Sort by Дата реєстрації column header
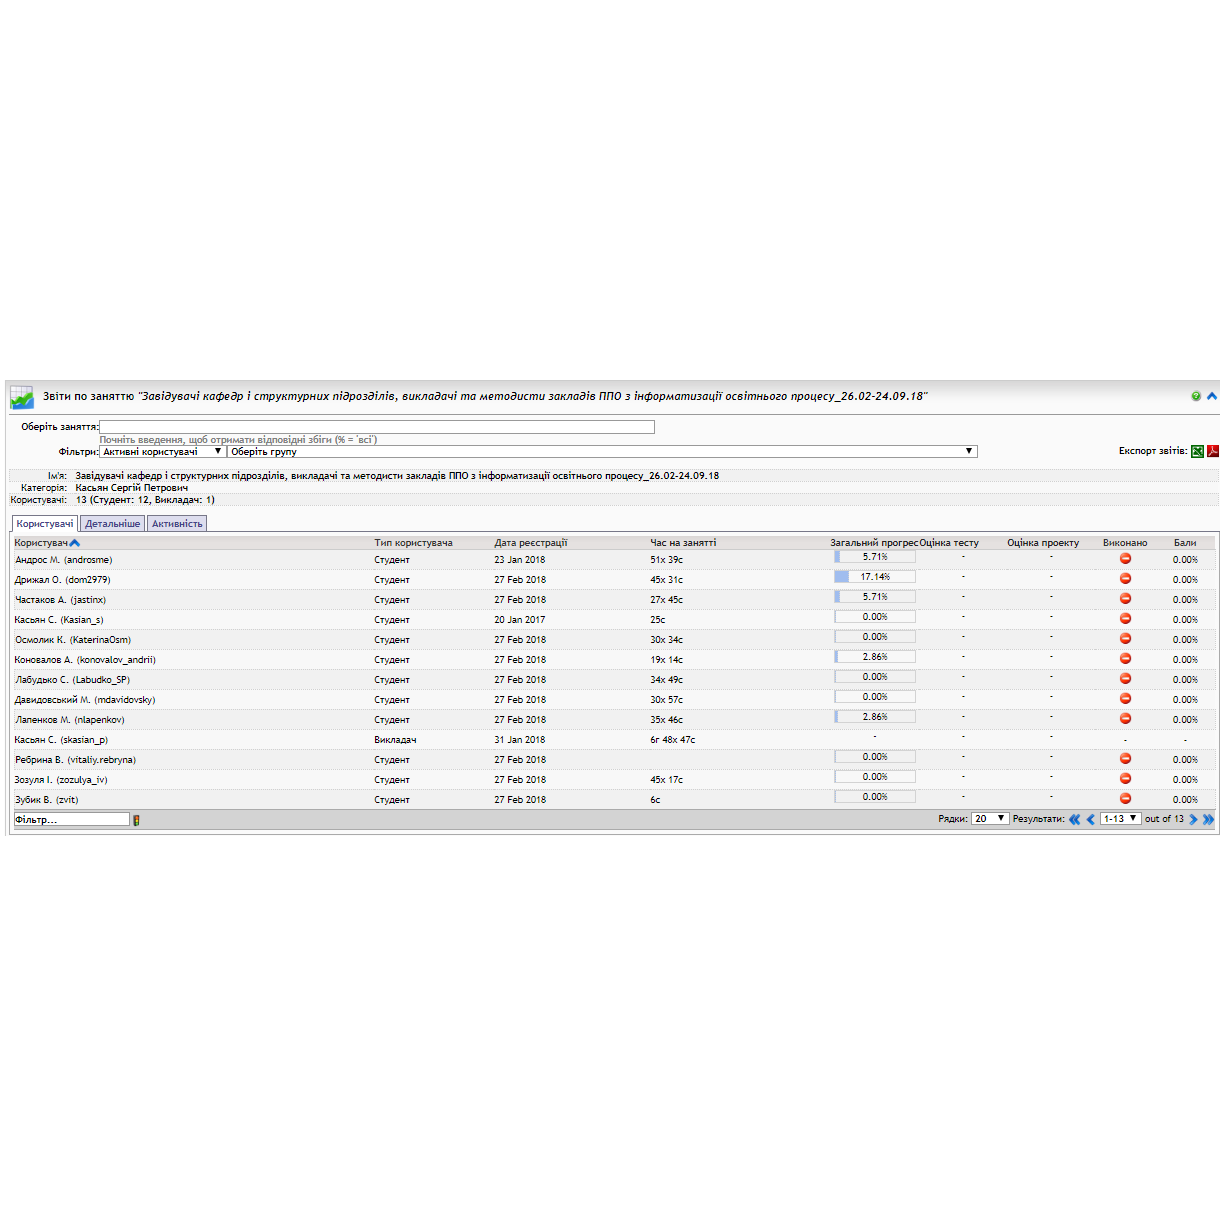Viewport: 1220px width, 1224px height. coord(530,543)
